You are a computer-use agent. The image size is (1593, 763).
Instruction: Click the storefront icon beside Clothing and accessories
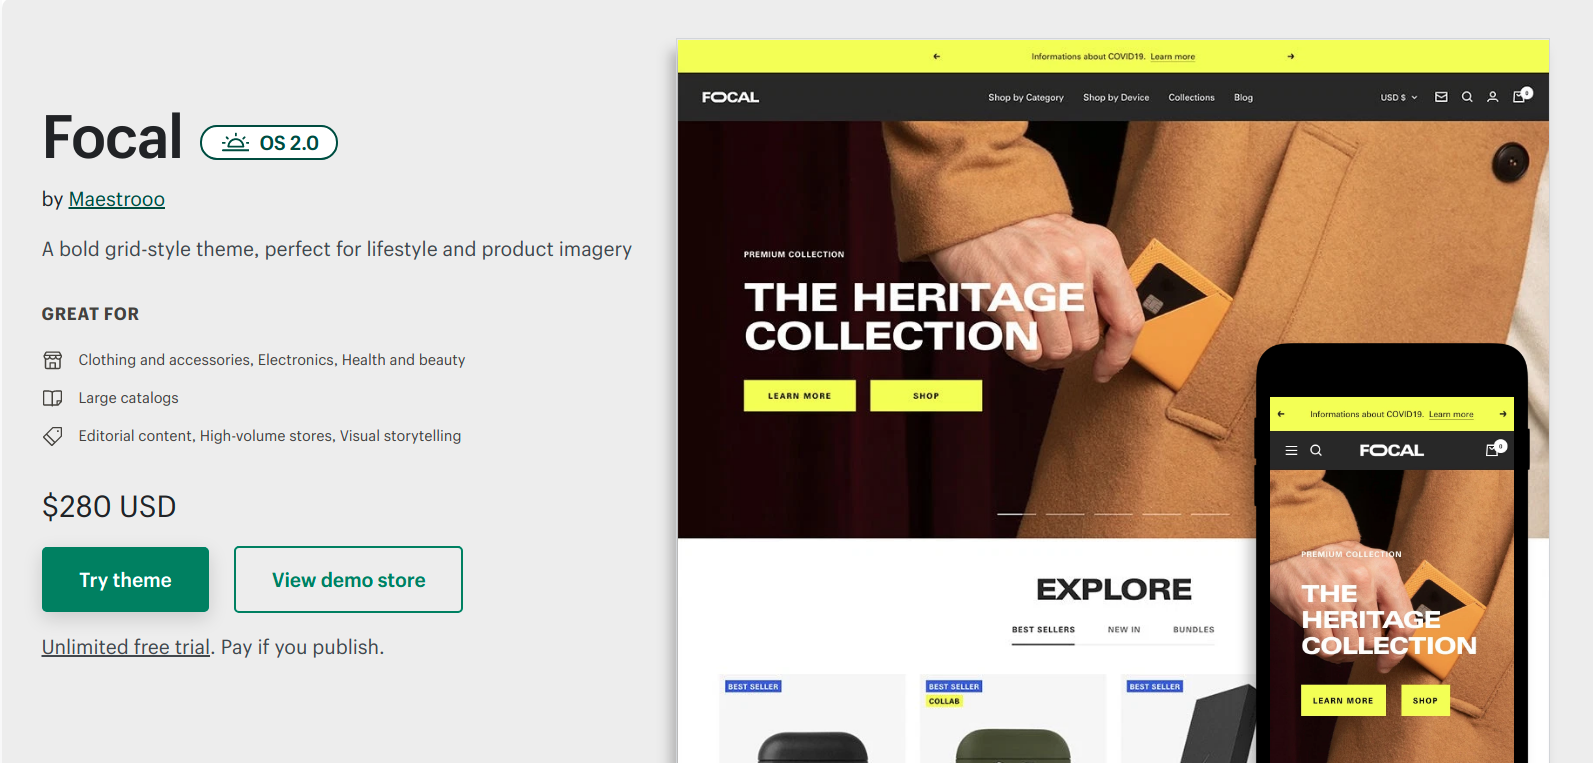click(x=53, y=360)
